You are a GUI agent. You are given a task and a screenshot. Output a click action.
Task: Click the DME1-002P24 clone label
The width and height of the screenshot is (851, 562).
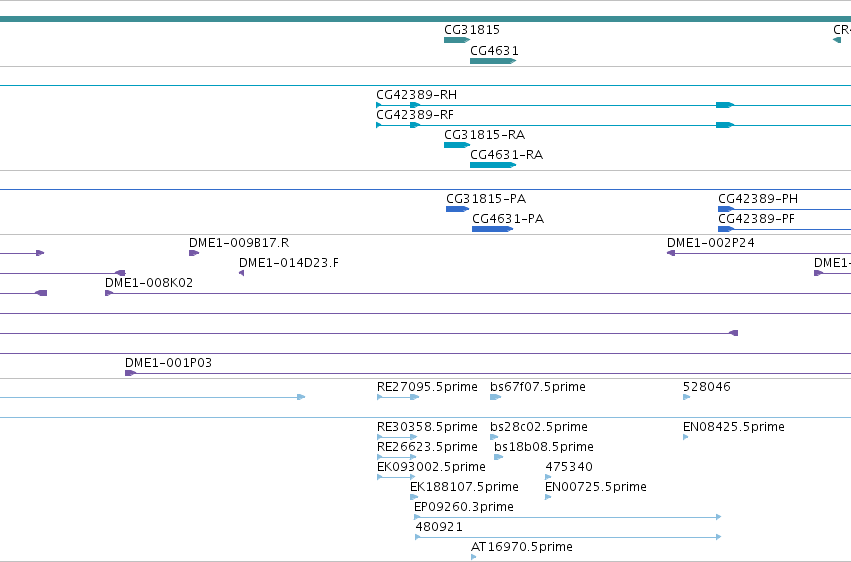[x=710, y=242]
